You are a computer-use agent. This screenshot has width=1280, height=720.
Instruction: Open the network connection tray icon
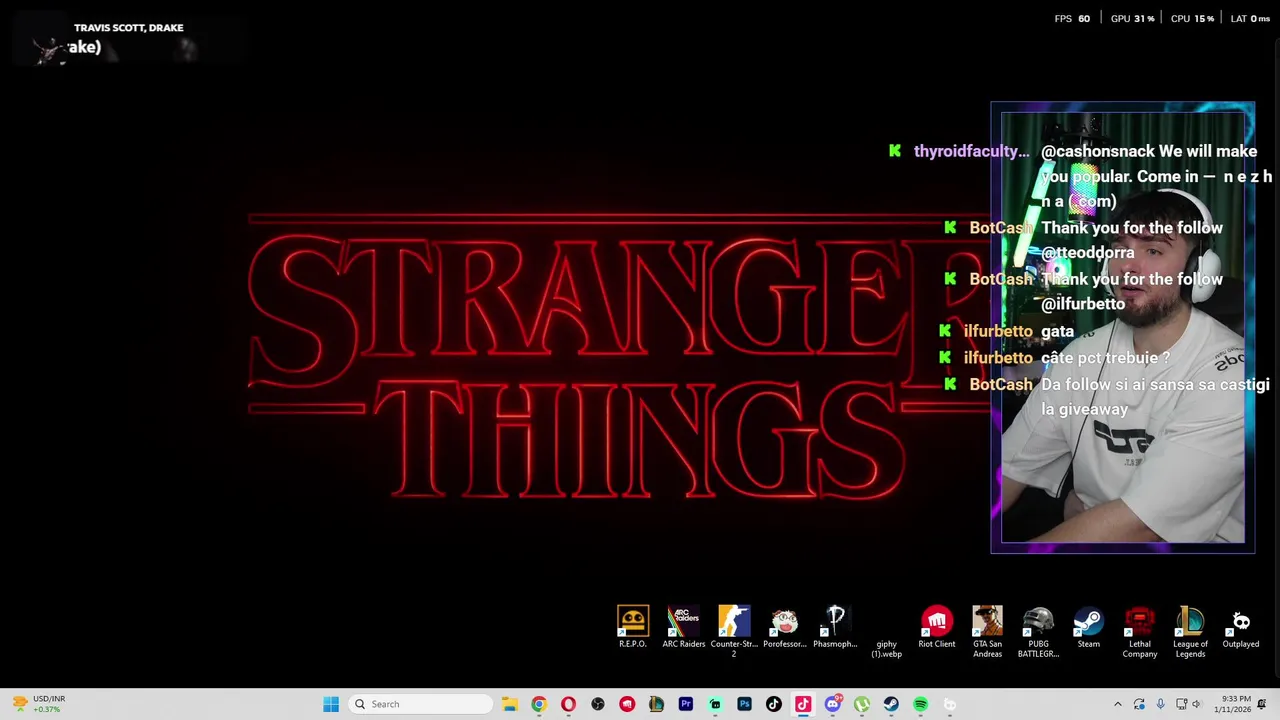coord(1181,704)
